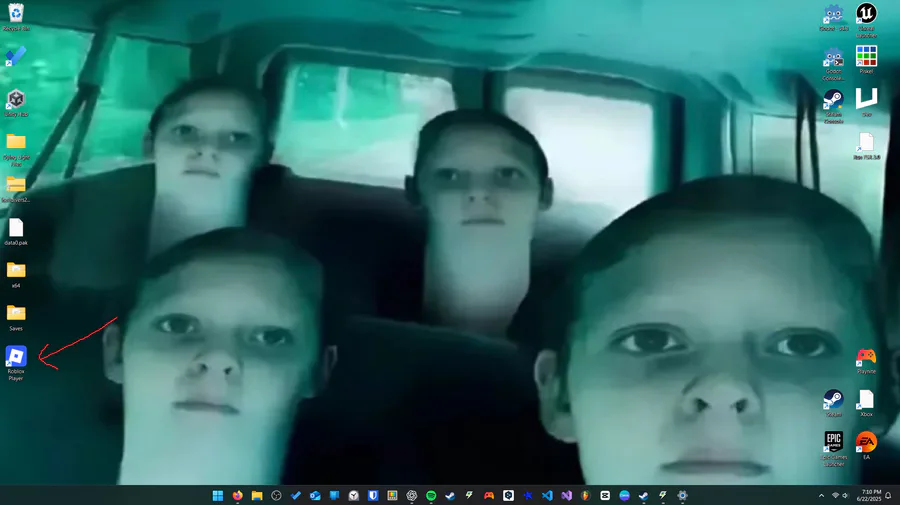Select the colored grid Pixel desktop shortcut
This screenshot has height=505, width=900.
866,56
